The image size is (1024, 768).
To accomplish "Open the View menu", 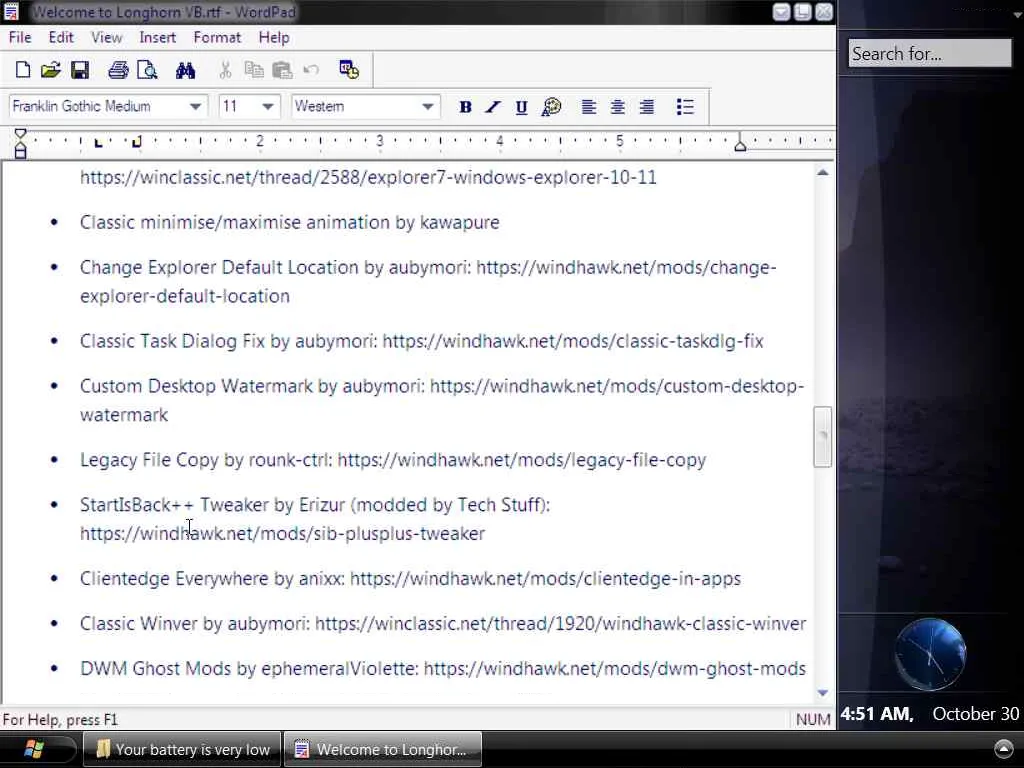I will [x=106, y=37].
